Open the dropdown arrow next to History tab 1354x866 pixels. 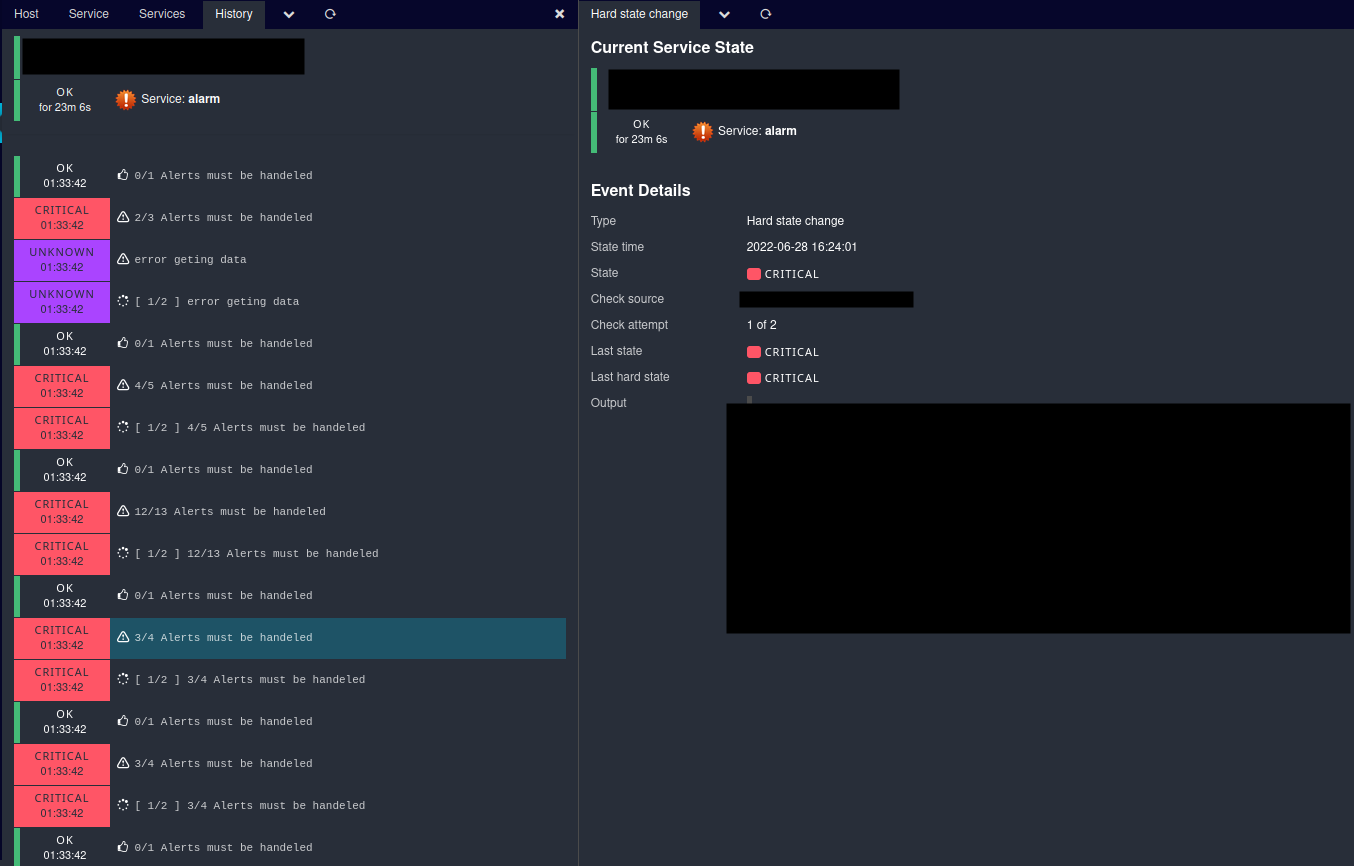[288, 14]
